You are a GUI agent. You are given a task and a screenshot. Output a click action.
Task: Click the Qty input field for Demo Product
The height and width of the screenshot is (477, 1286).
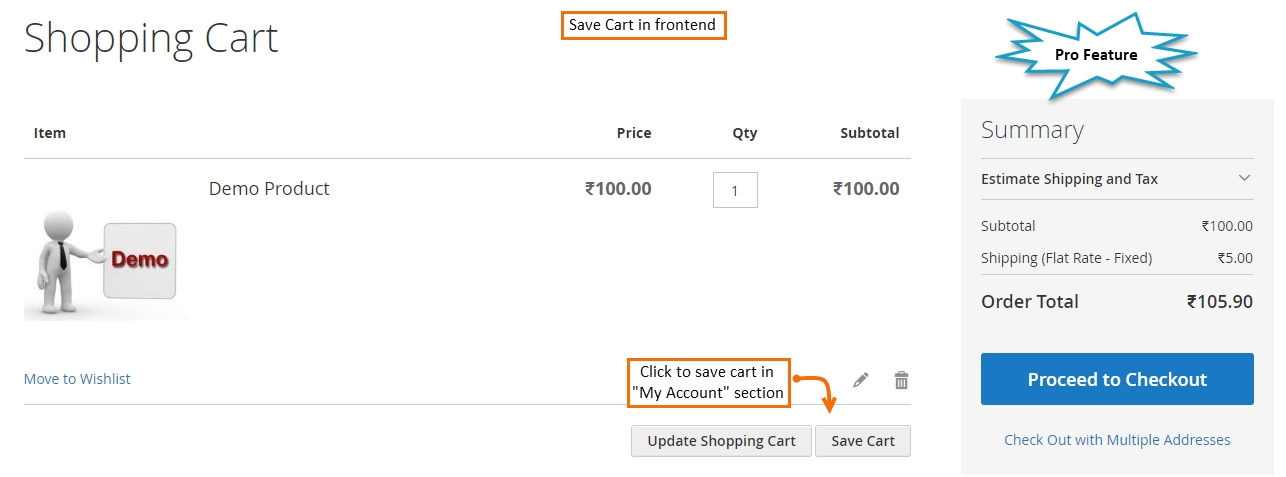tap(735, 190)
